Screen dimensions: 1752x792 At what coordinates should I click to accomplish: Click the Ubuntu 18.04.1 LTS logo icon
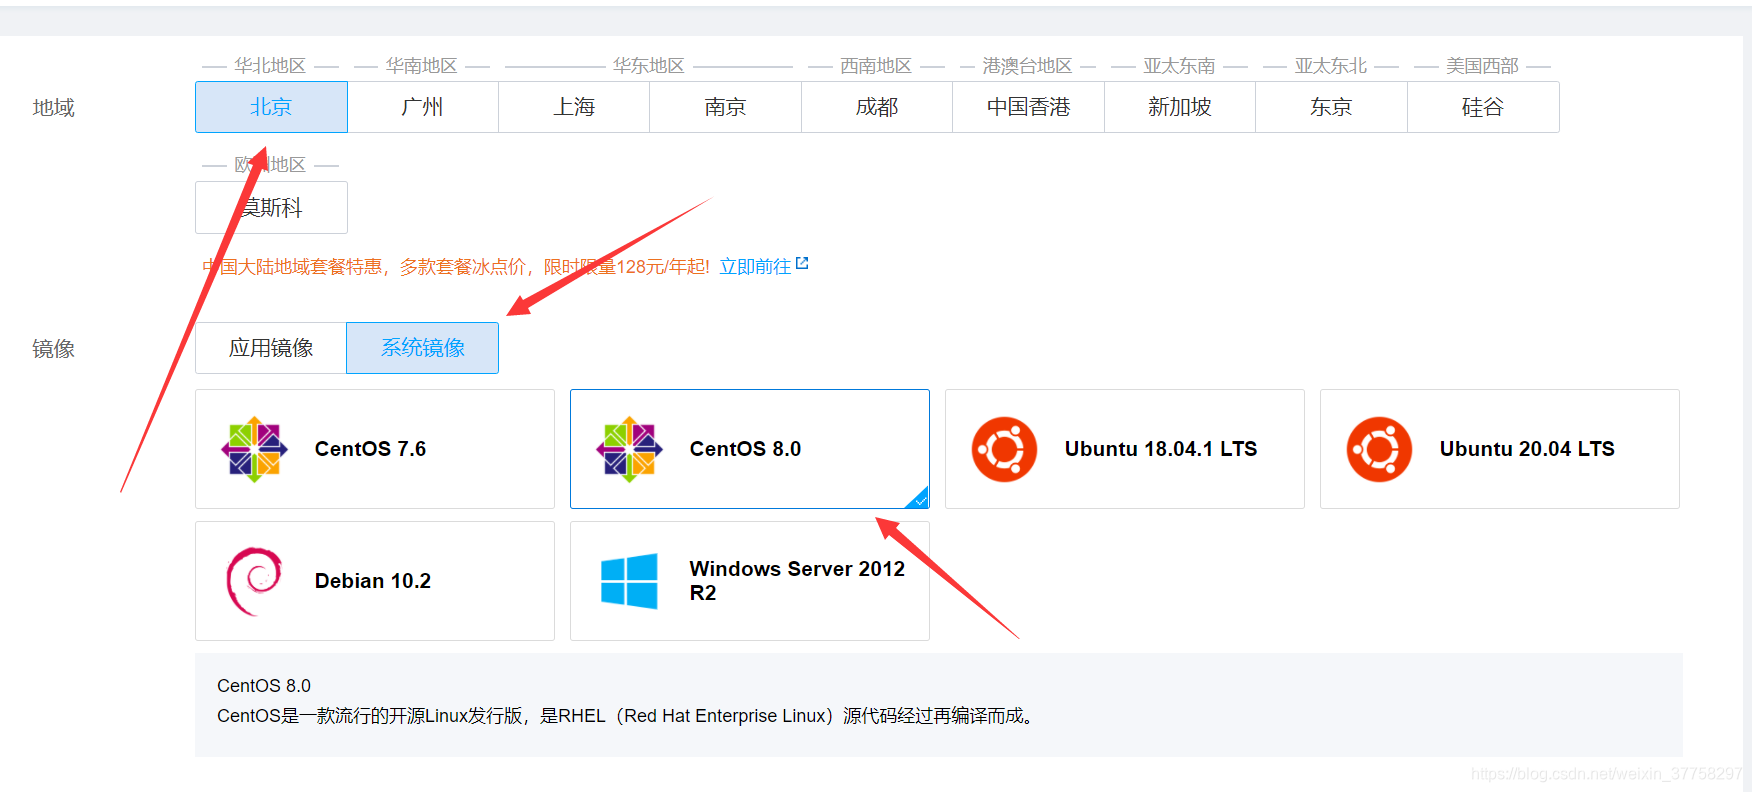coord(1004,449)
